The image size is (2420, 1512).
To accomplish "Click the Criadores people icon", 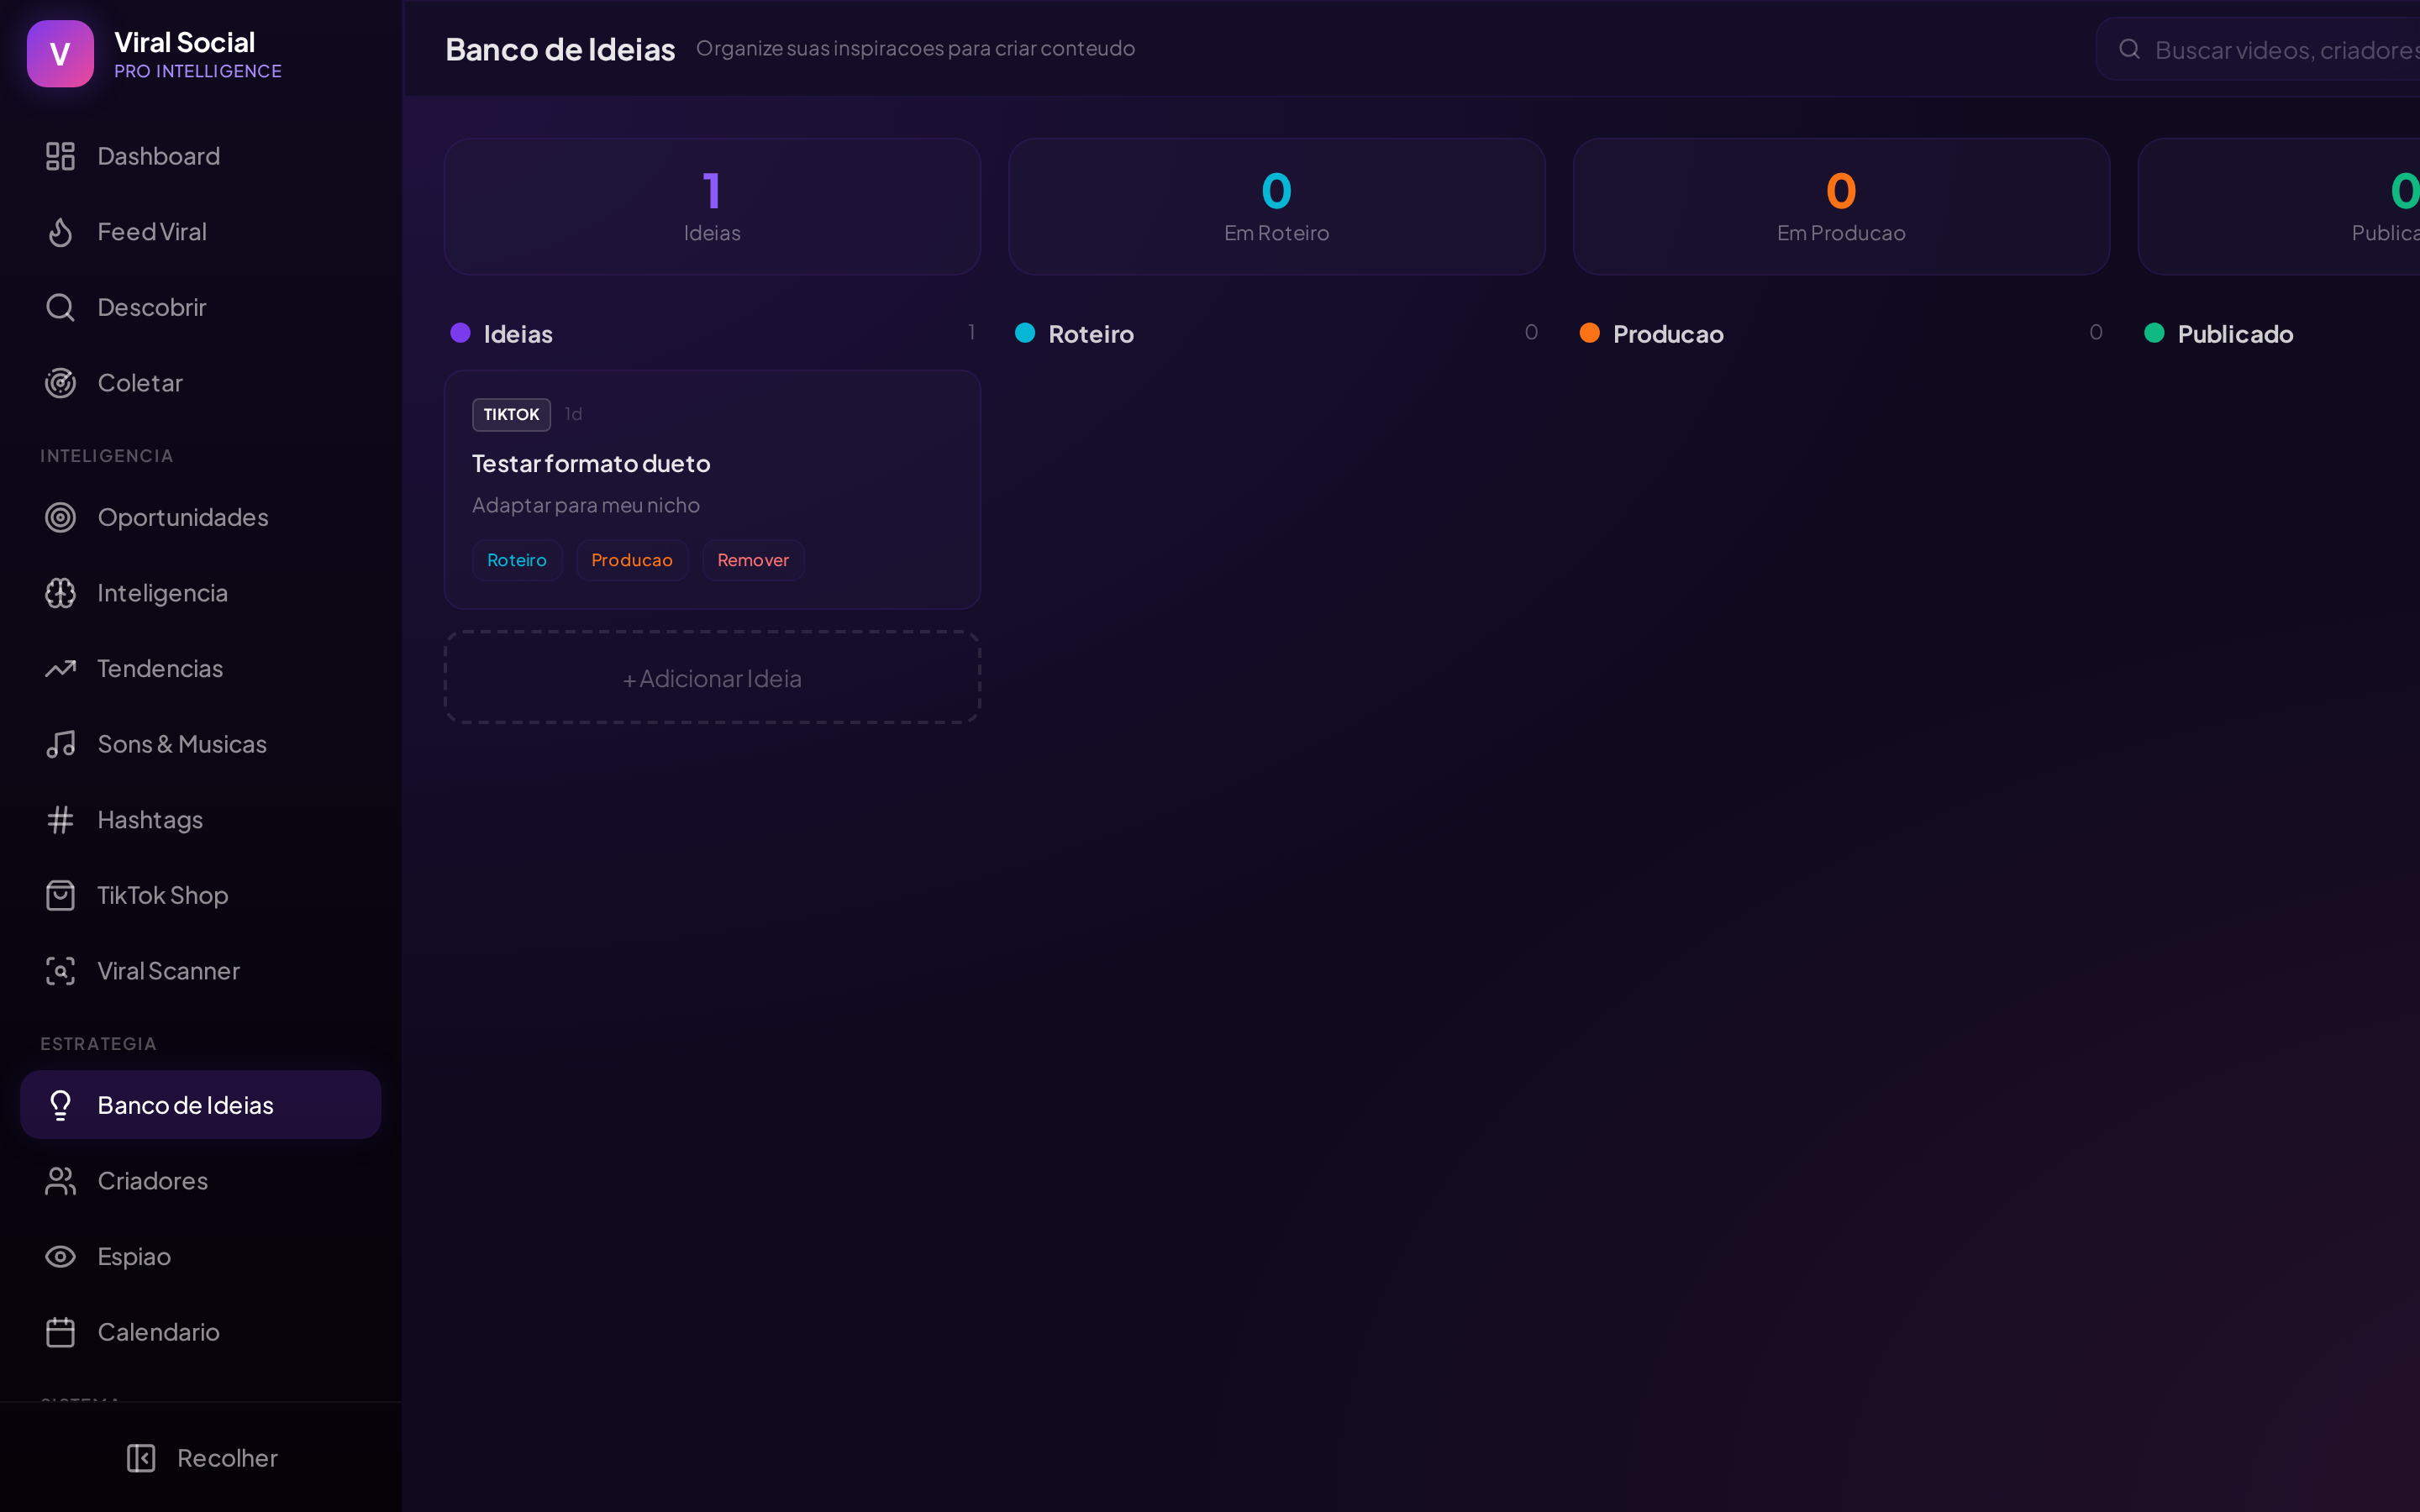I will tap(60, 1181).
